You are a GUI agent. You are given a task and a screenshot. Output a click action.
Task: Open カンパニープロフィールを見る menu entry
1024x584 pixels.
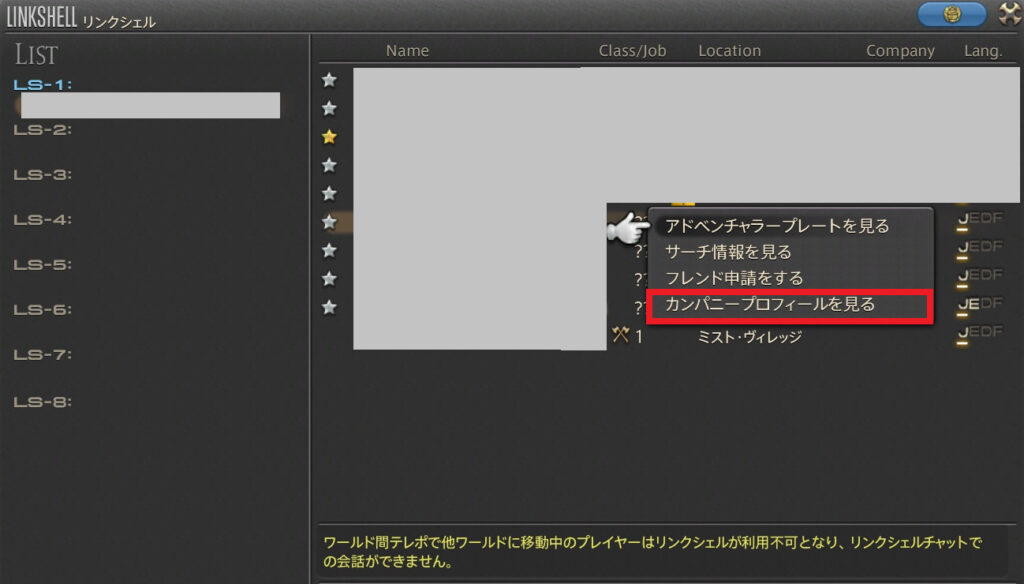coord(769,304)
